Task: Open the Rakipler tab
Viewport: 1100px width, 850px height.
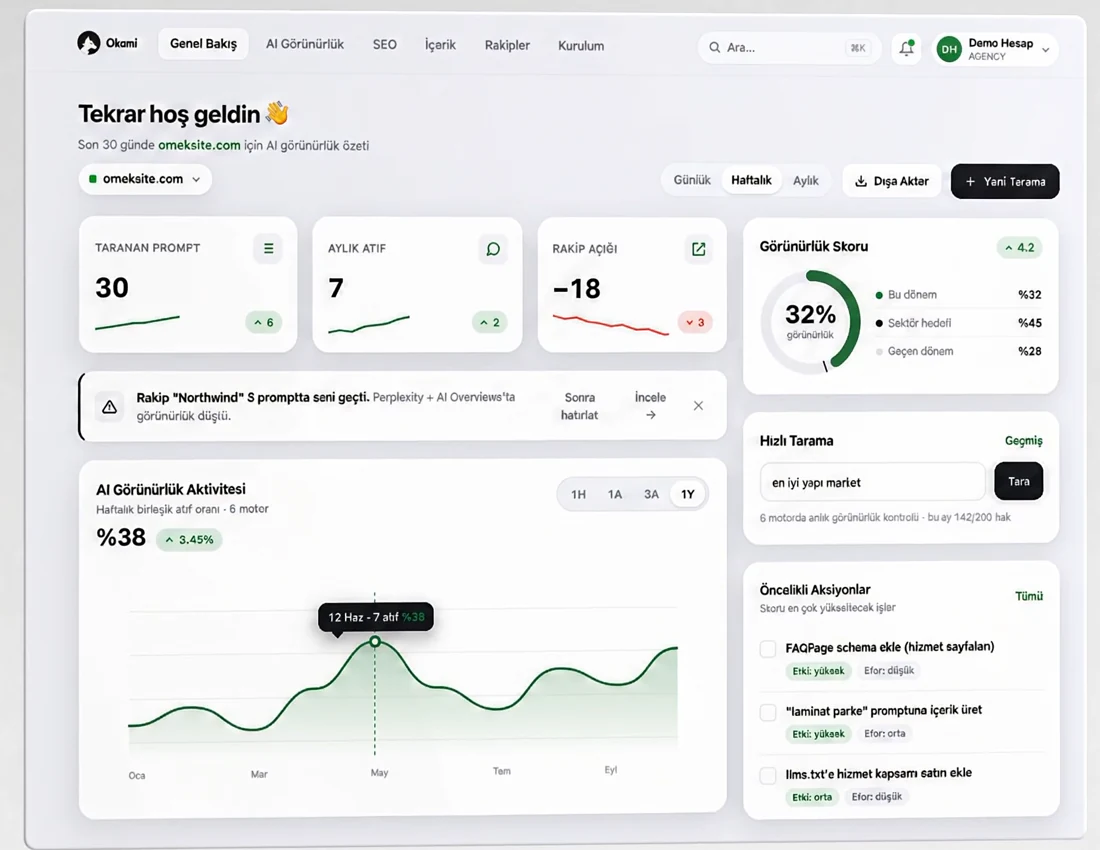Action: tap(507, 45)
